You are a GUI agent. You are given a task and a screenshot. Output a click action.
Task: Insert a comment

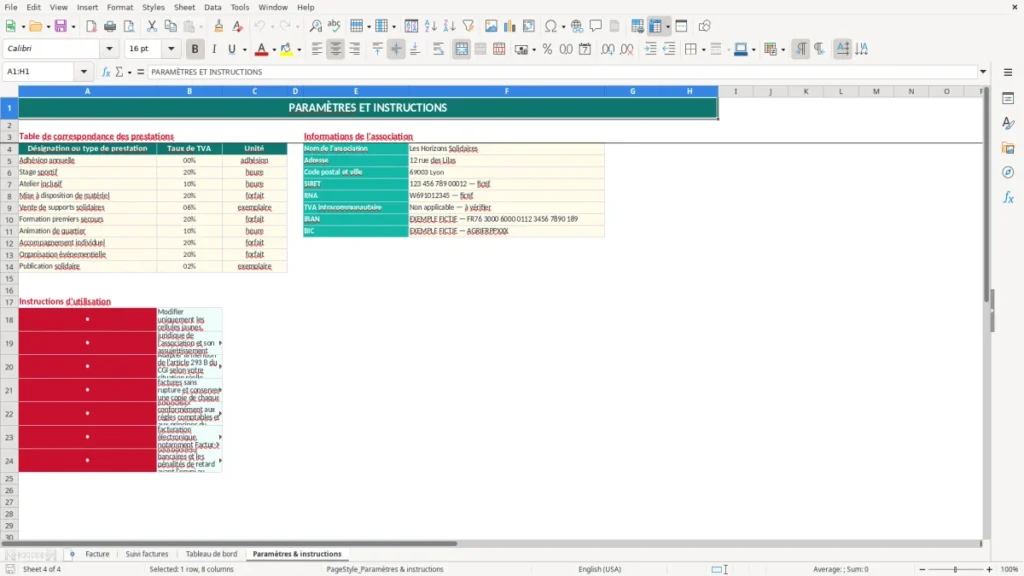[x=596, y=26]
